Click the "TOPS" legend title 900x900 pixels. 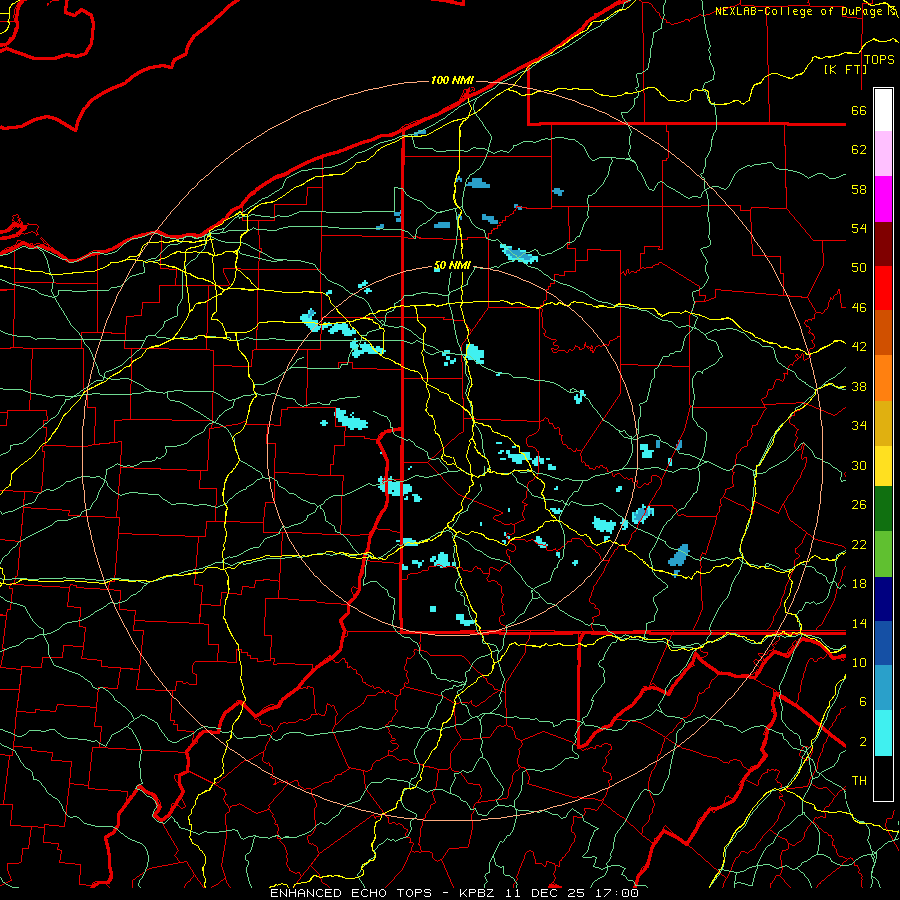879,59
